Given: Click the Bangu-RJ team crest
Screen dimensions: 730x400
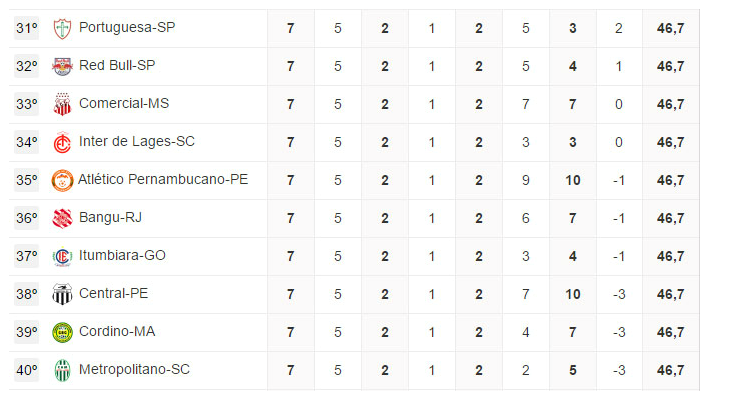Looking at the screenshot, I should (62, 218).
